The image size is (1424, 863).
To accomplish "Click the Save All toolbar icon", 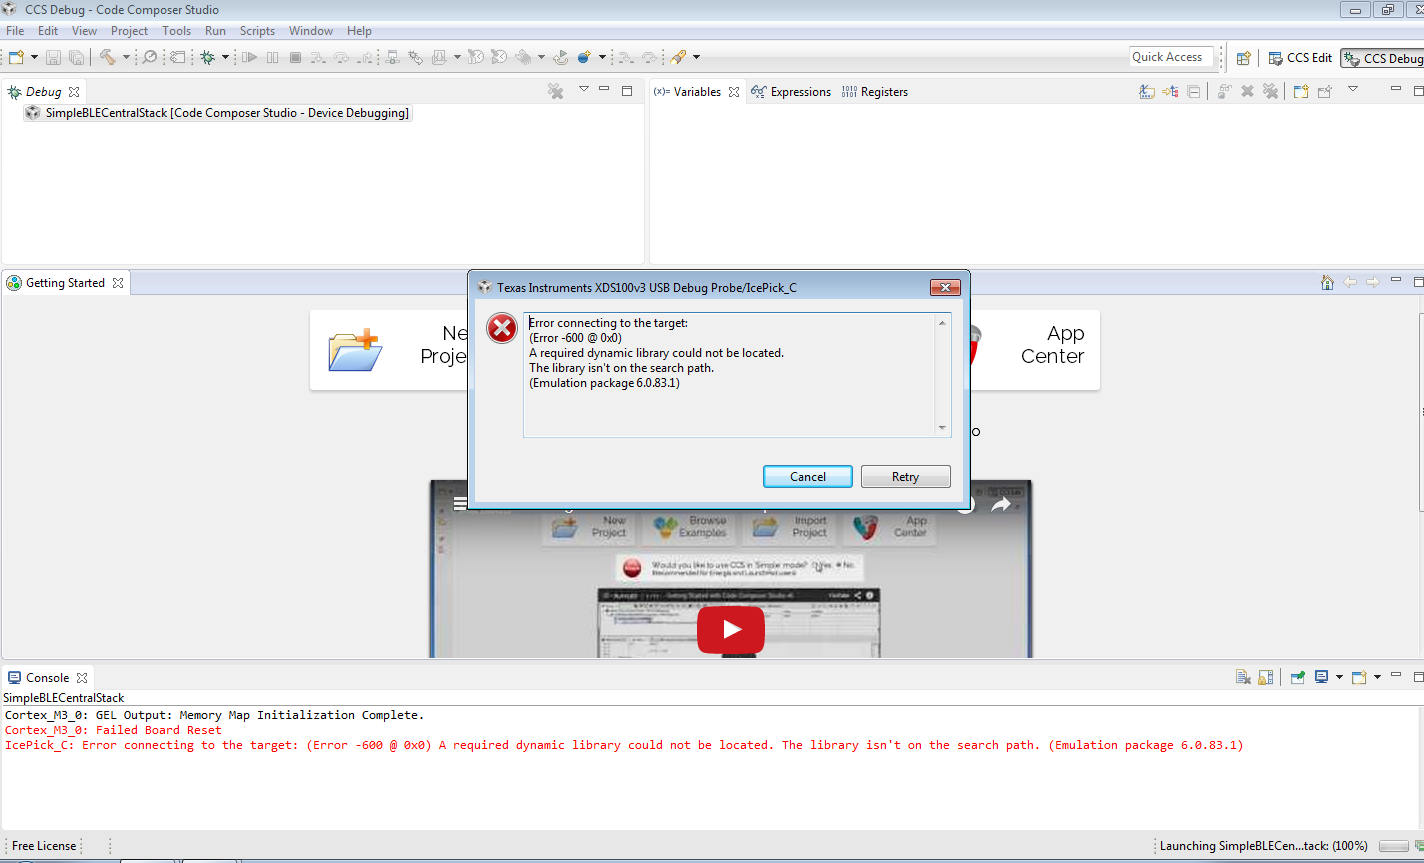I will pyautogui.click(x=76, y=57).
